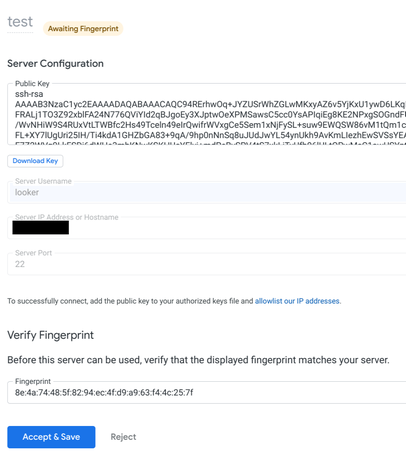The image size is (406, 461).
Task: Click into the Fingerprint field
Action: click(207, 392)
